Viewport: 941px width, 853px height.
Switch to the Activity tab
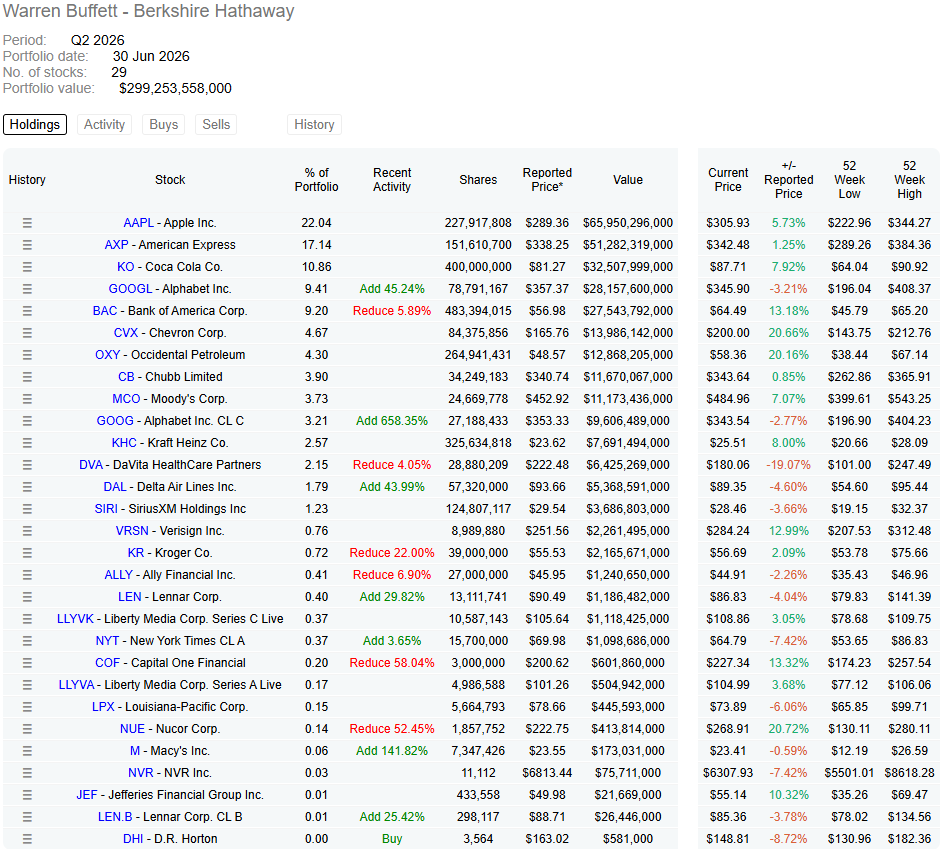pyautogui.click(x=104, y=124)
